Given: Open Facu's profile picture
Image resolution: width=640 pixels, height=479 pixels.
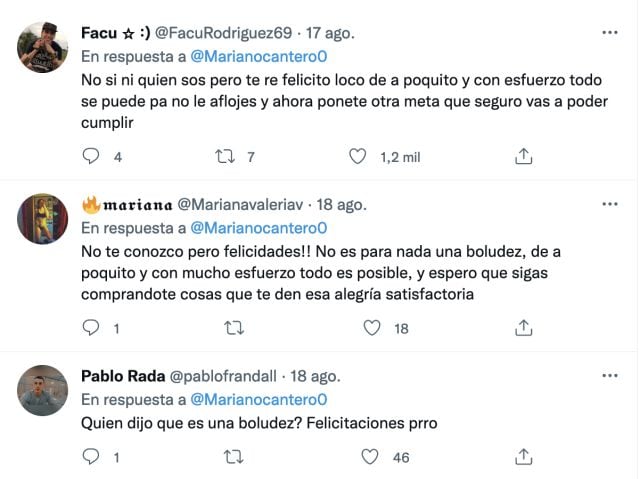Looking at the screenshot, I should (43, 47).
